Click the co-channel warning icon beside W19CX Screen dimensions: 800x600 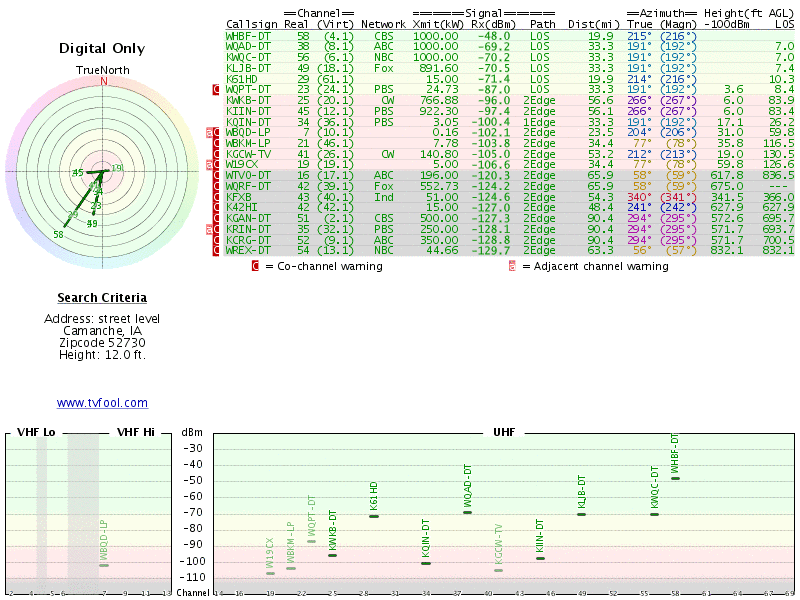click(x=216, y=165)
